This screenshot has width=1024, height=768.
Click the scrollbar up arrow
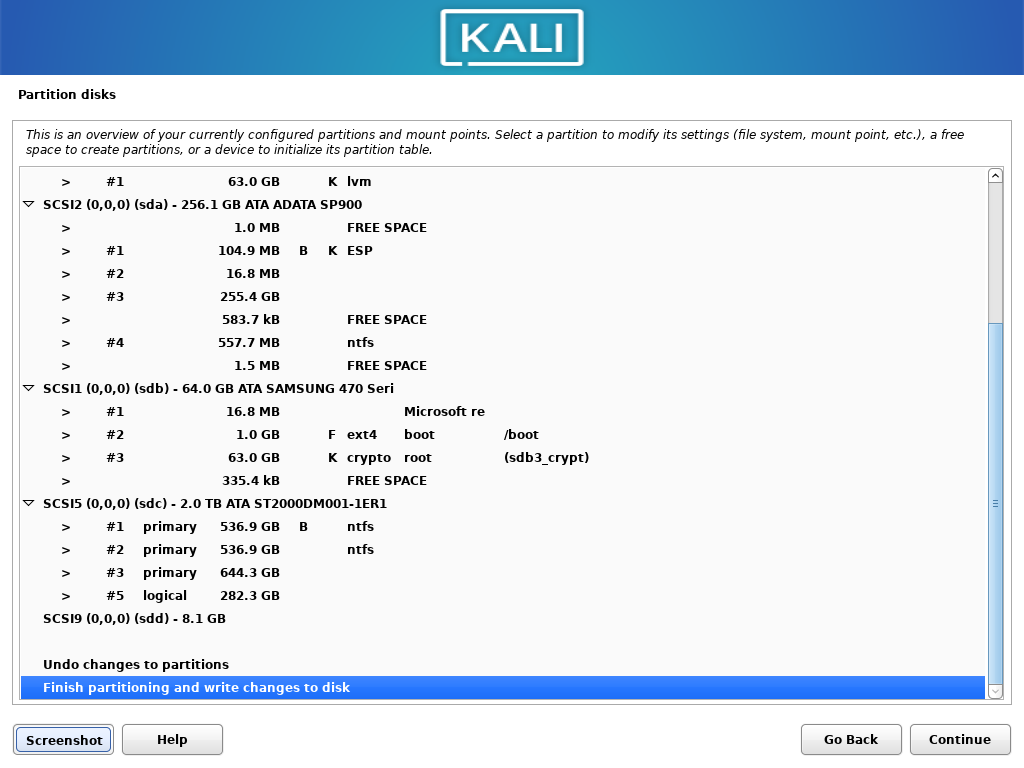click(995, 175)
